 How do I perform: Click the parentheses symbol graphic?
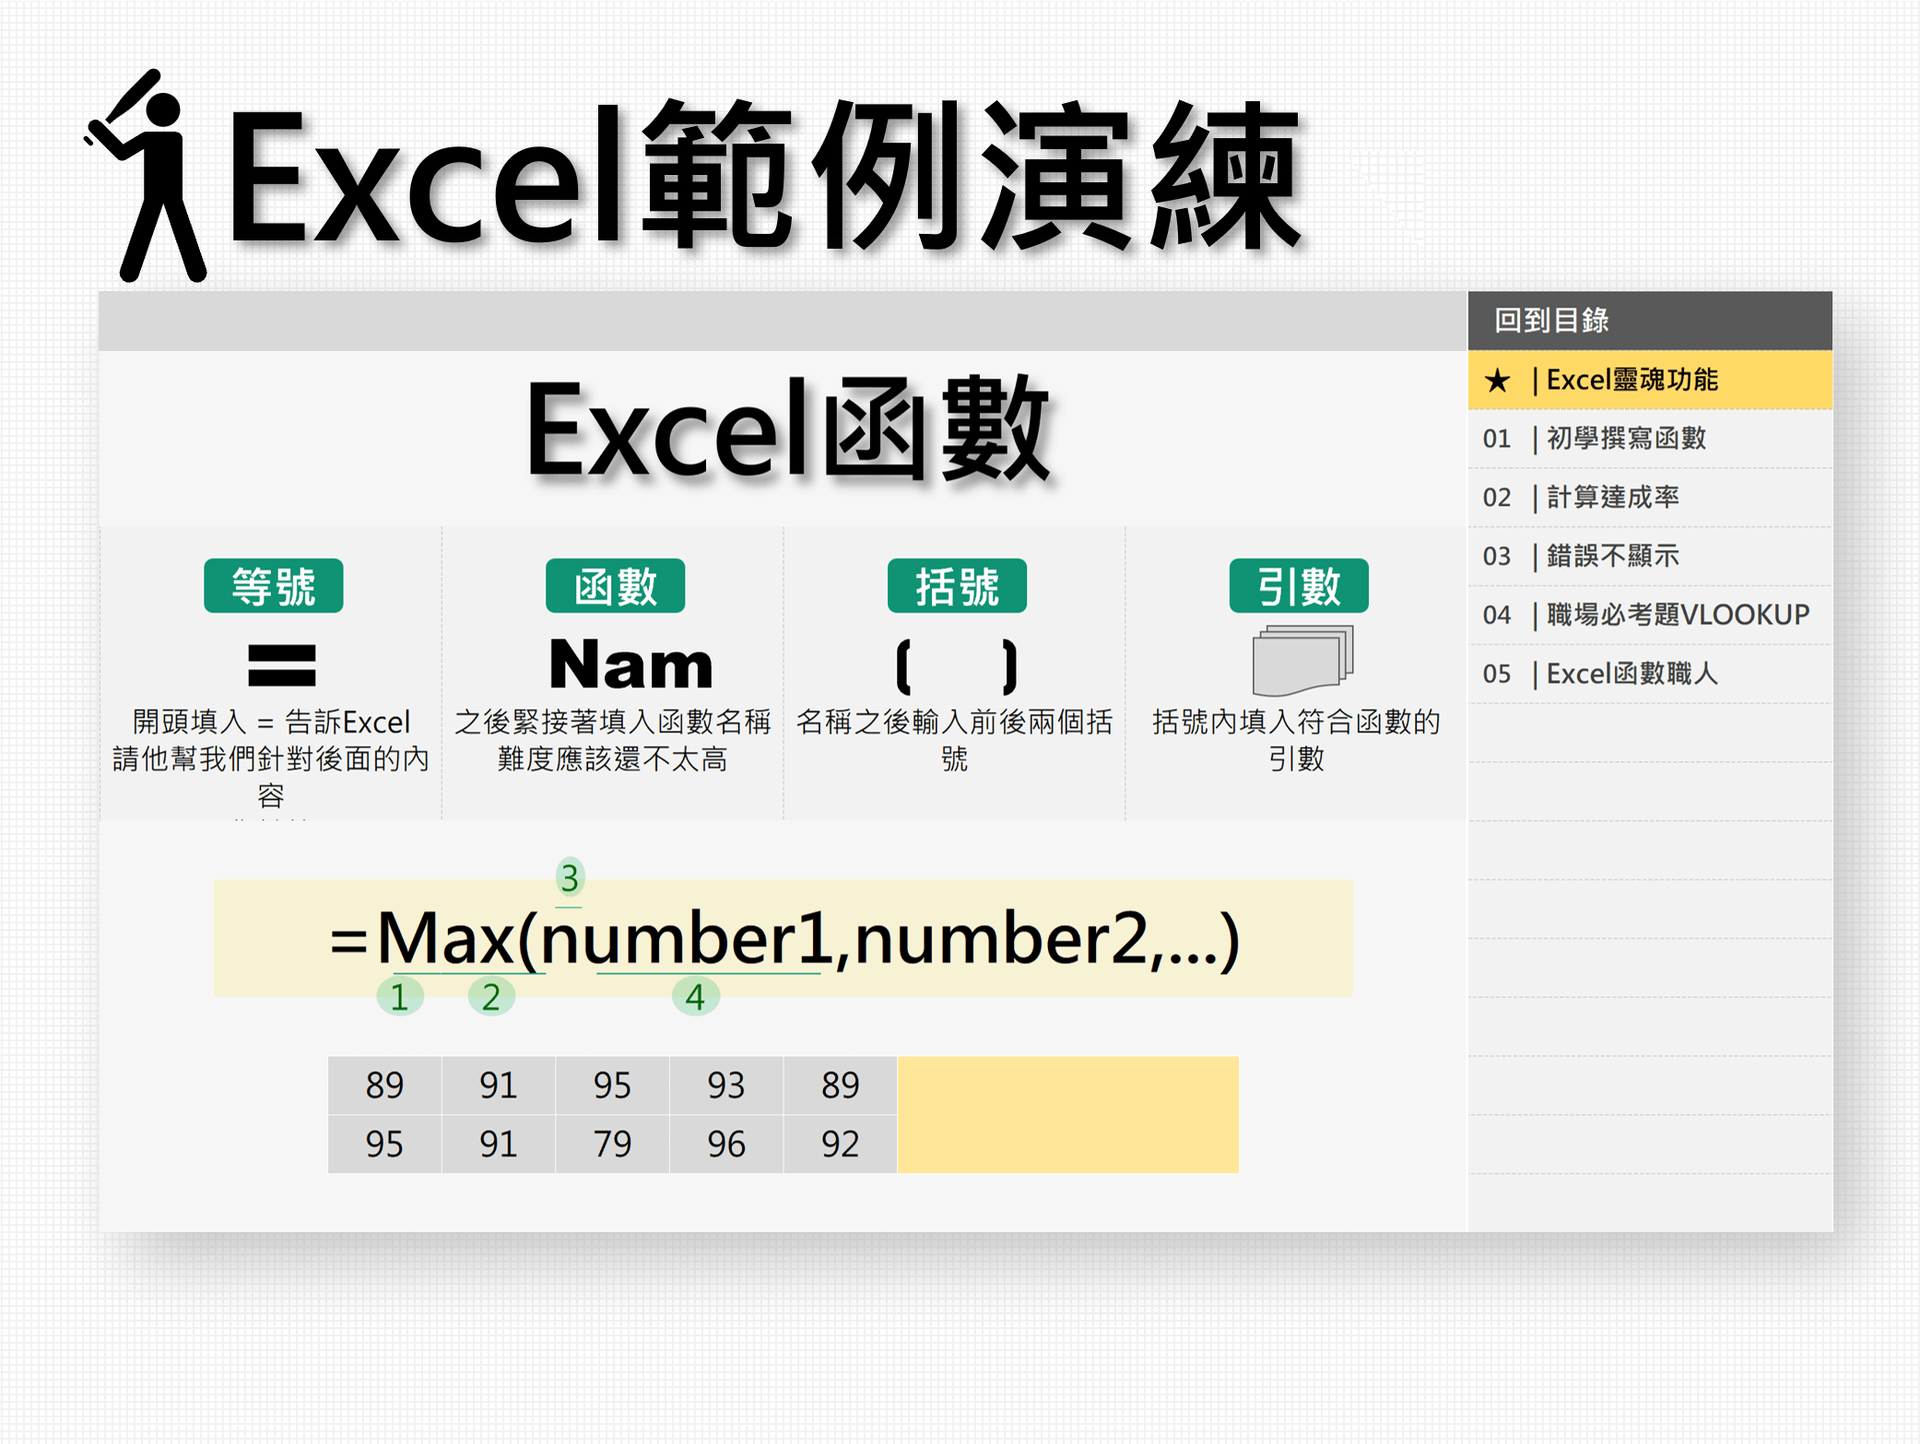956,666
